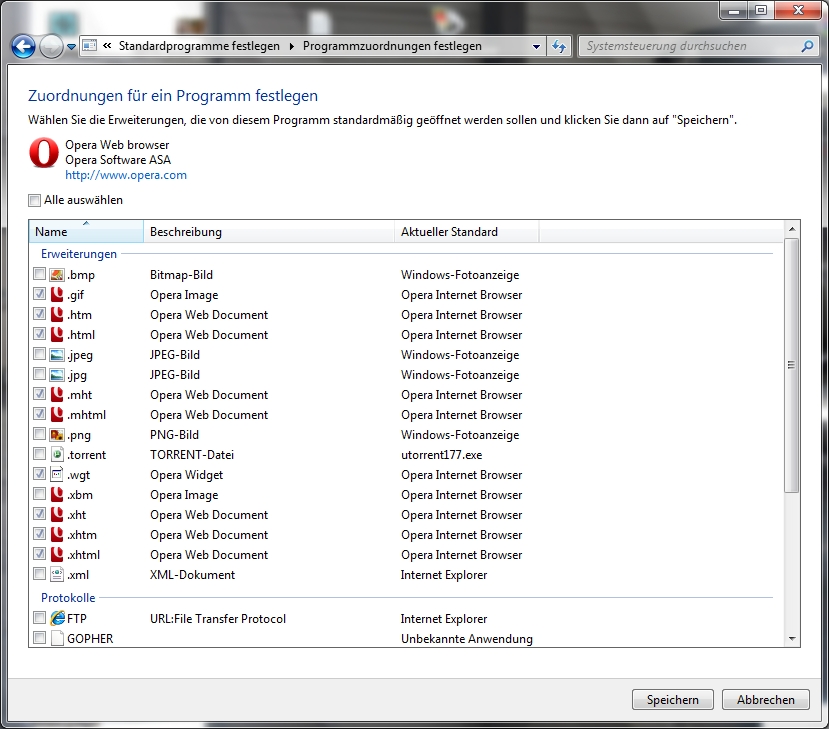The image size is (829, 729).
Task: Enable the Alle auswählen checkbox
Action: [x=34, y=200]
